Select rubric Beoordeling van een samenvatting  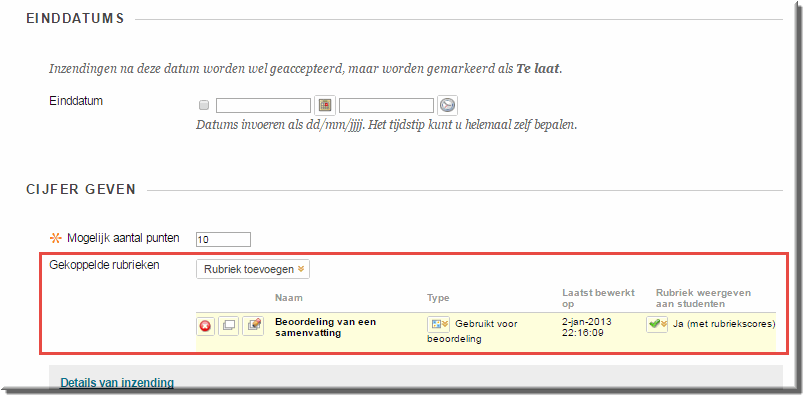(325, 327)
